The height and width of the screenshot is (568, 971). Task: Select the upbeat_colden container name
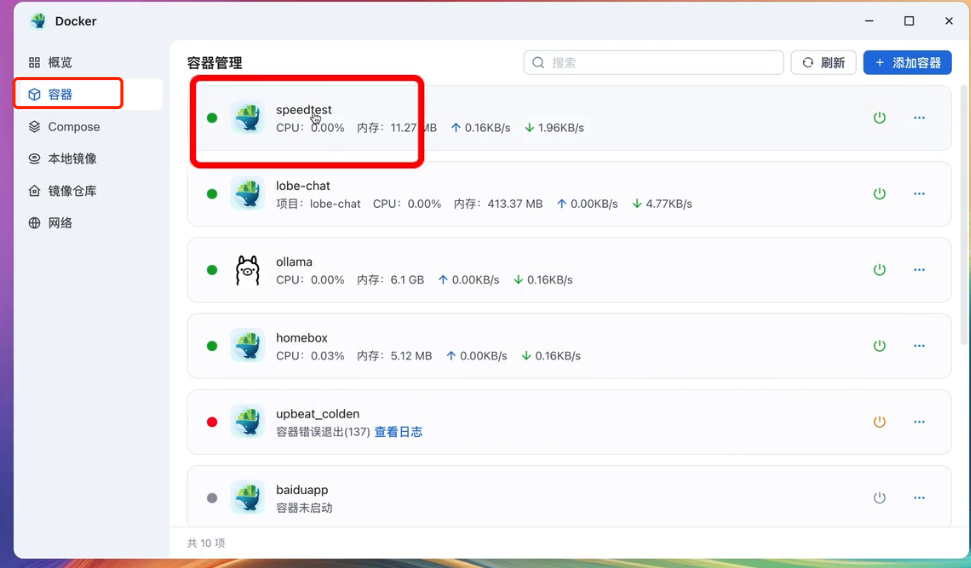318,414
